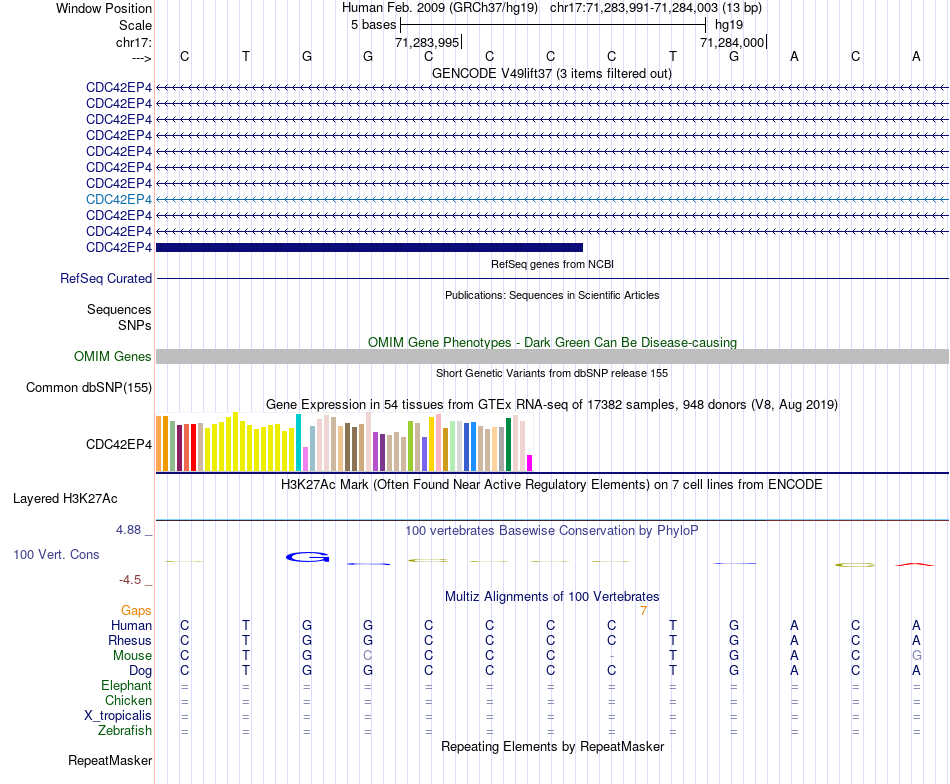This screenshot has height=784, width=950.
Task: Click the CDC42EP4 label beside the GTEx bar chart
Action: click(x=119, y=445)
